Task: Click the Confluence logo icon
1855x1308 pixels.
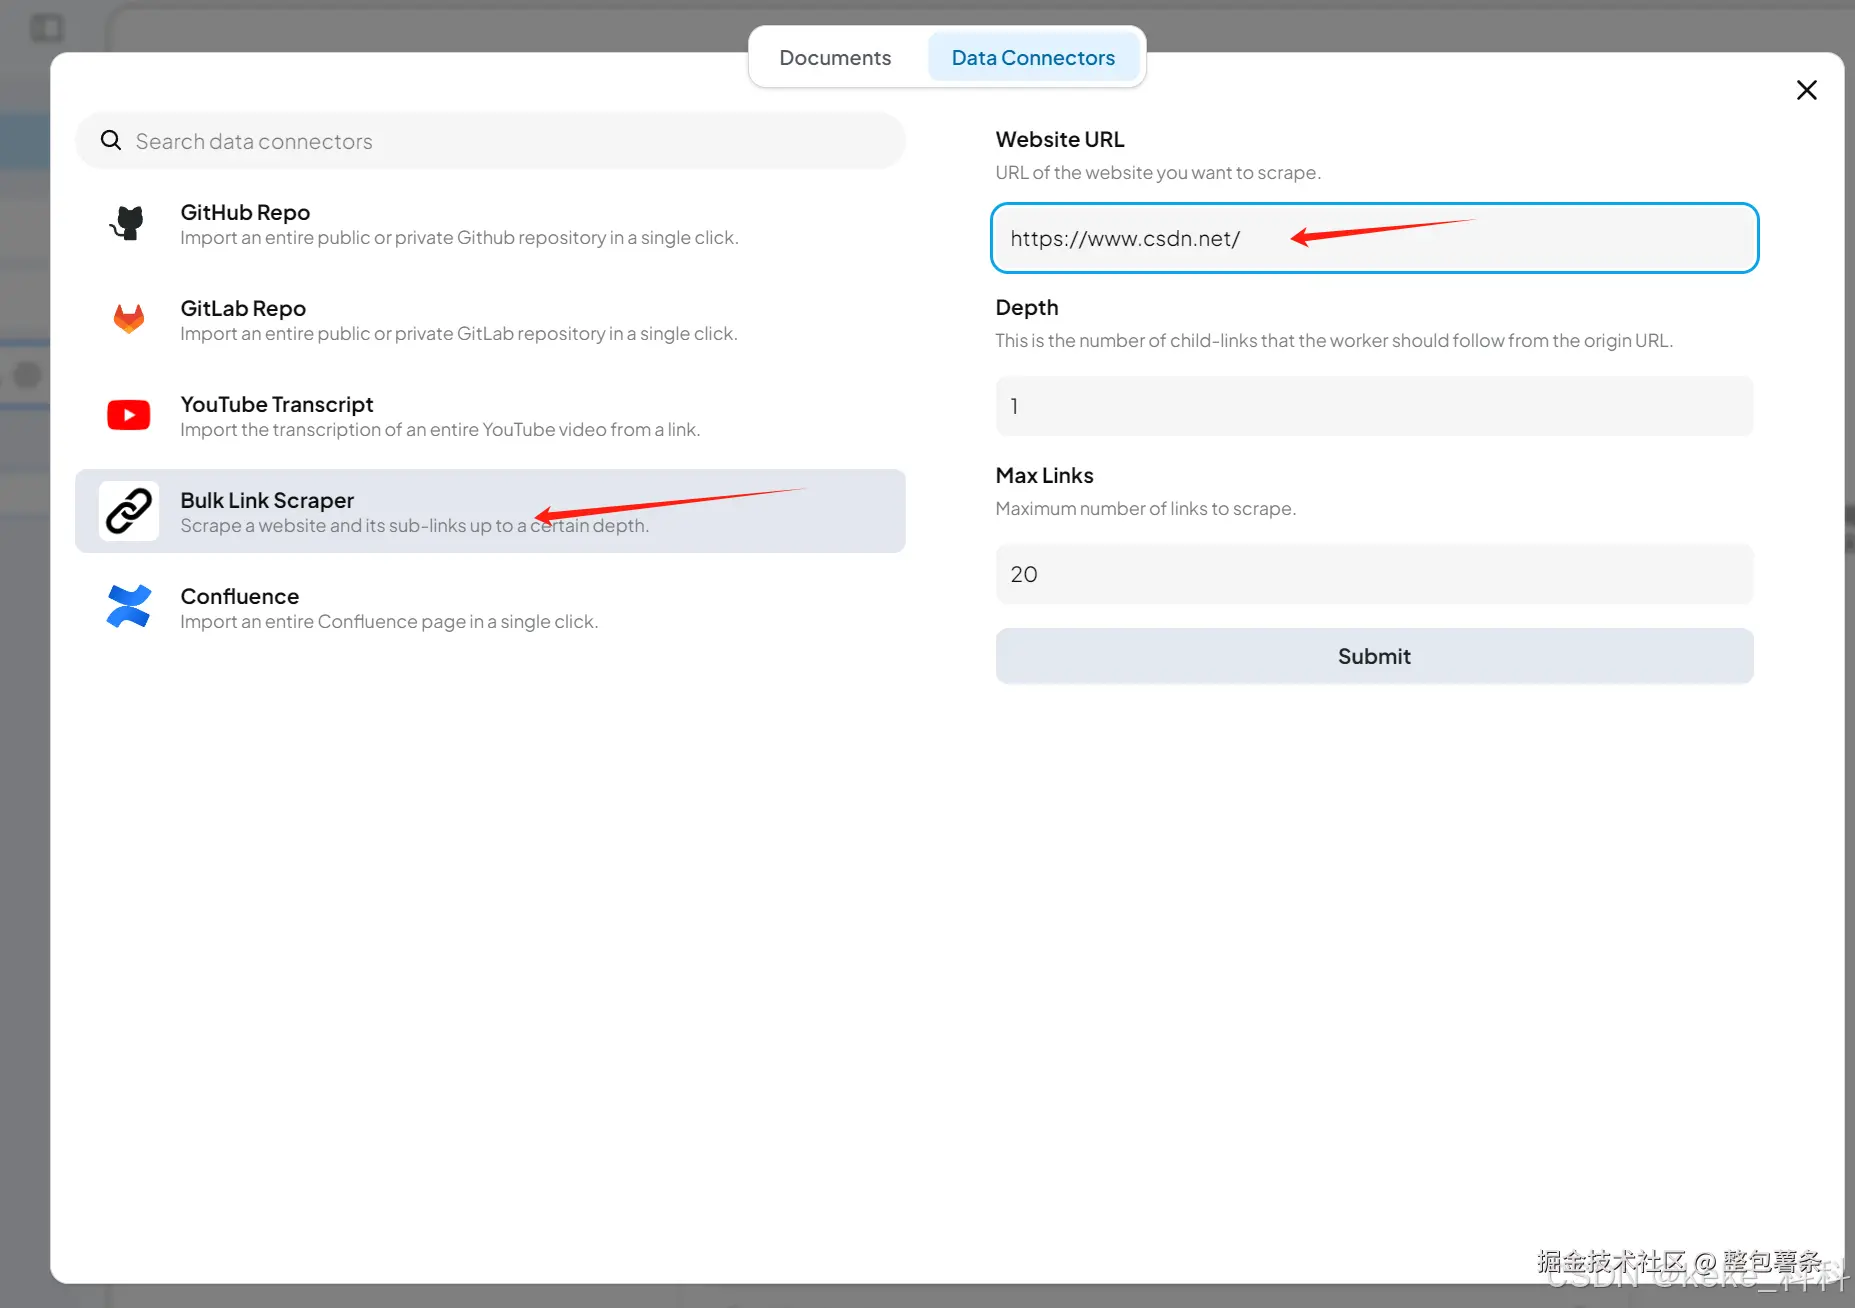Action: [128, 607]
